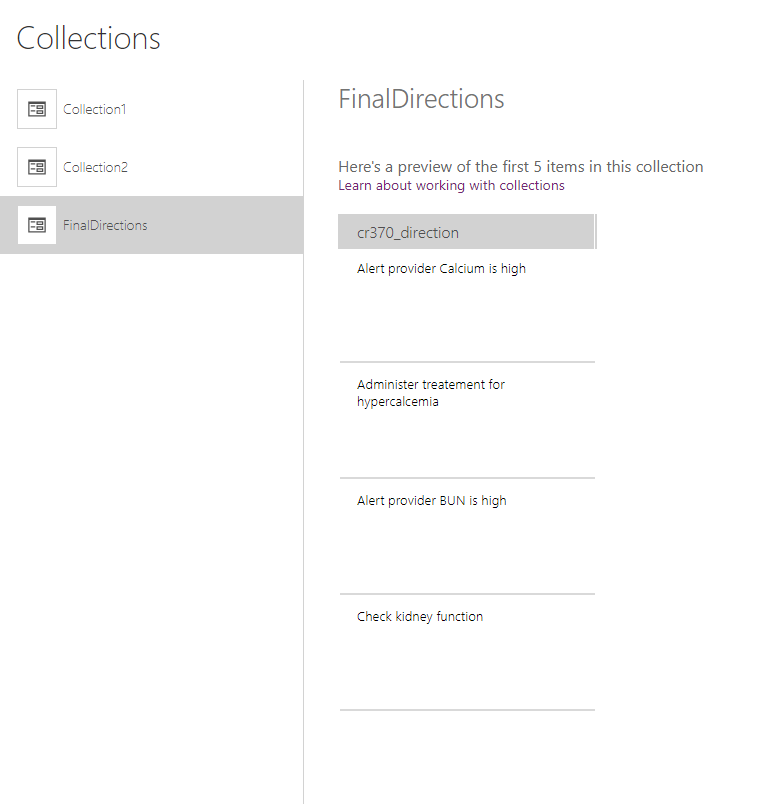Select the Alert provider Calcium is high row
761x804 pixels.
click(x=441, y=269)
